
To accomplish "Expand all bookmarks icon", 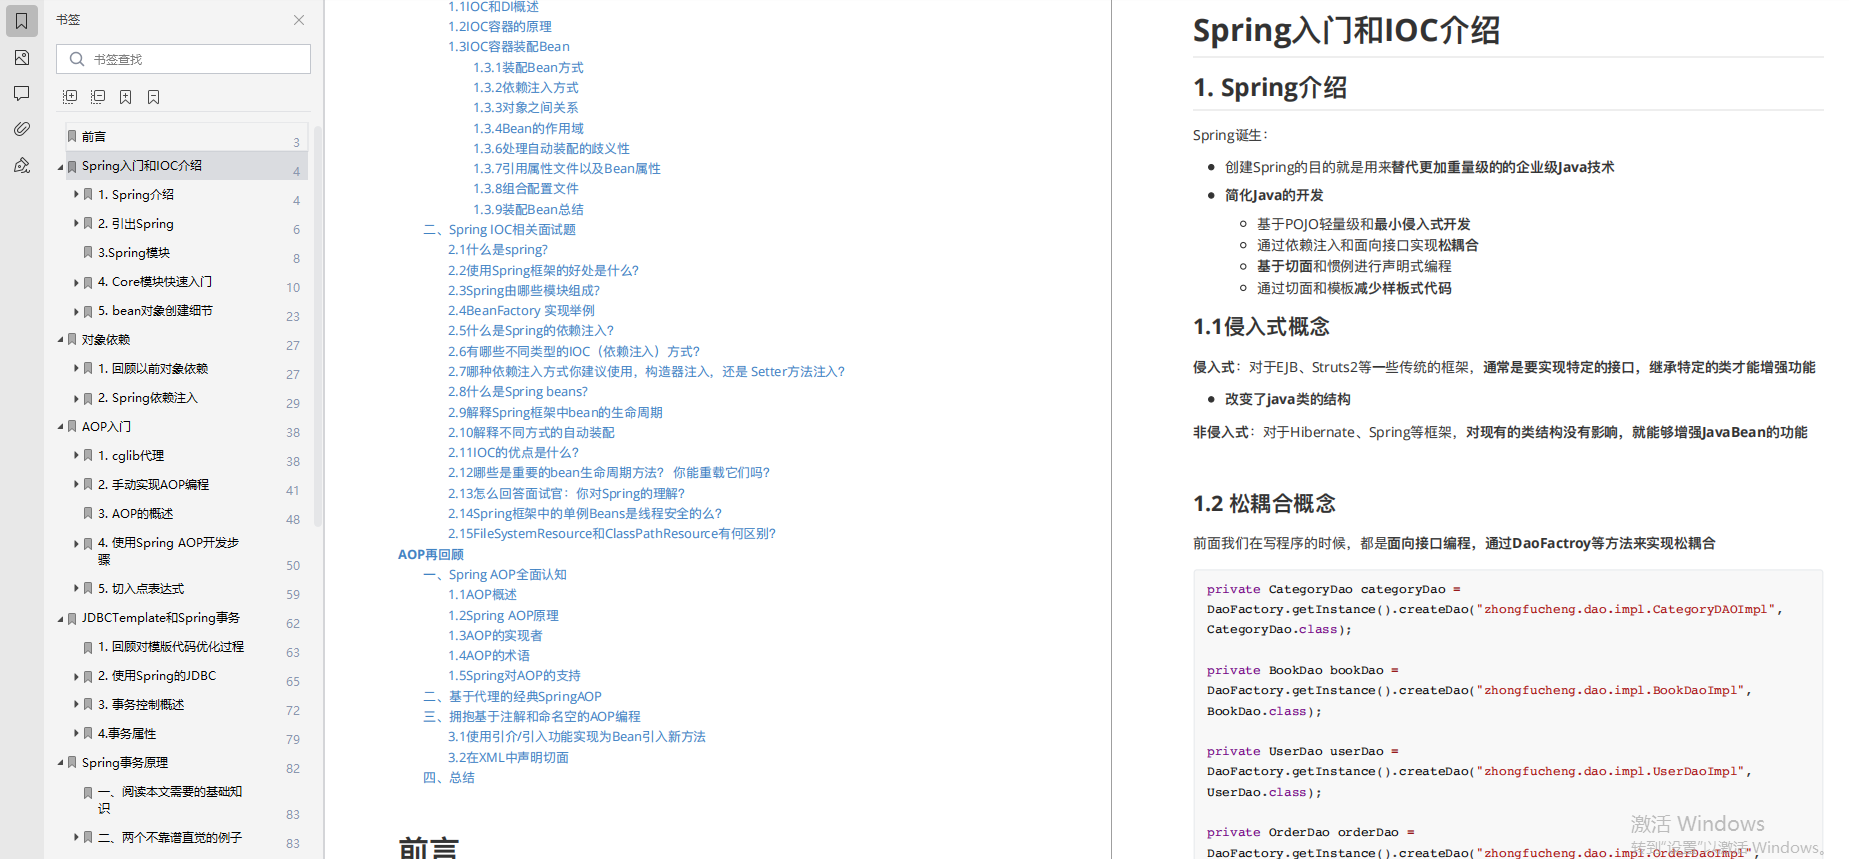I will pos(70,97).
